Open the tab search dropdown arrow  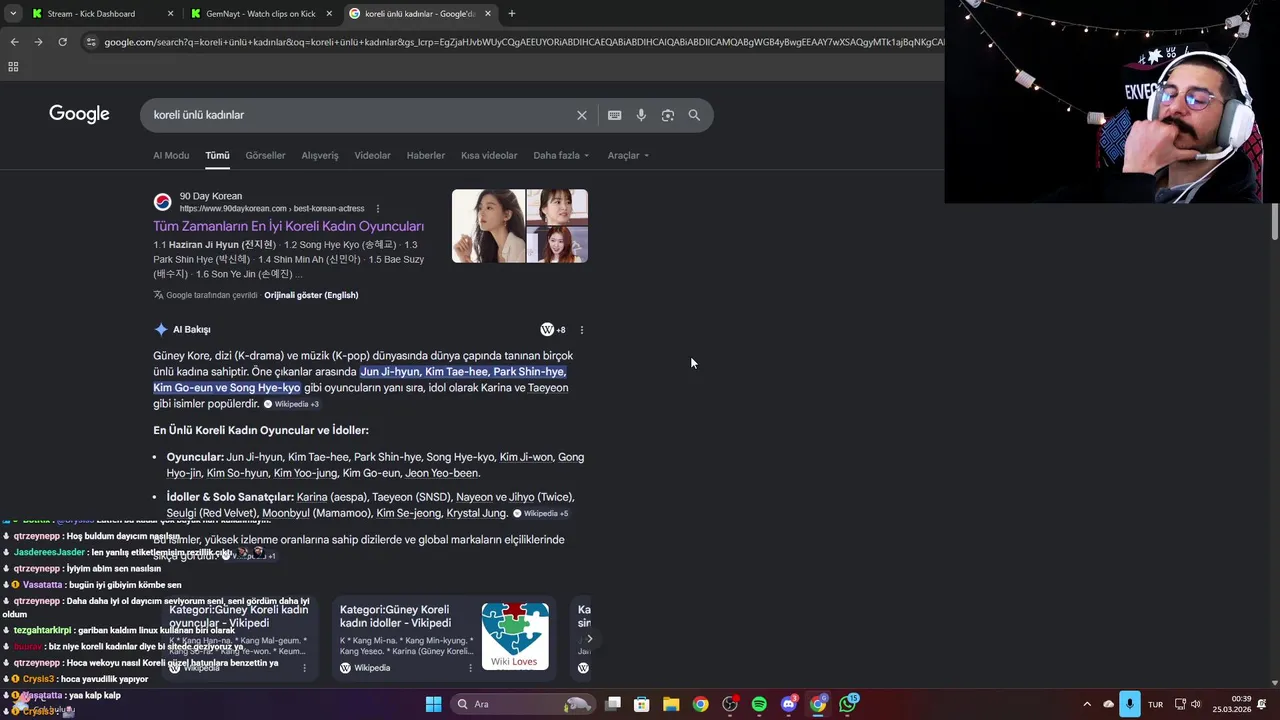coord(13,13)
